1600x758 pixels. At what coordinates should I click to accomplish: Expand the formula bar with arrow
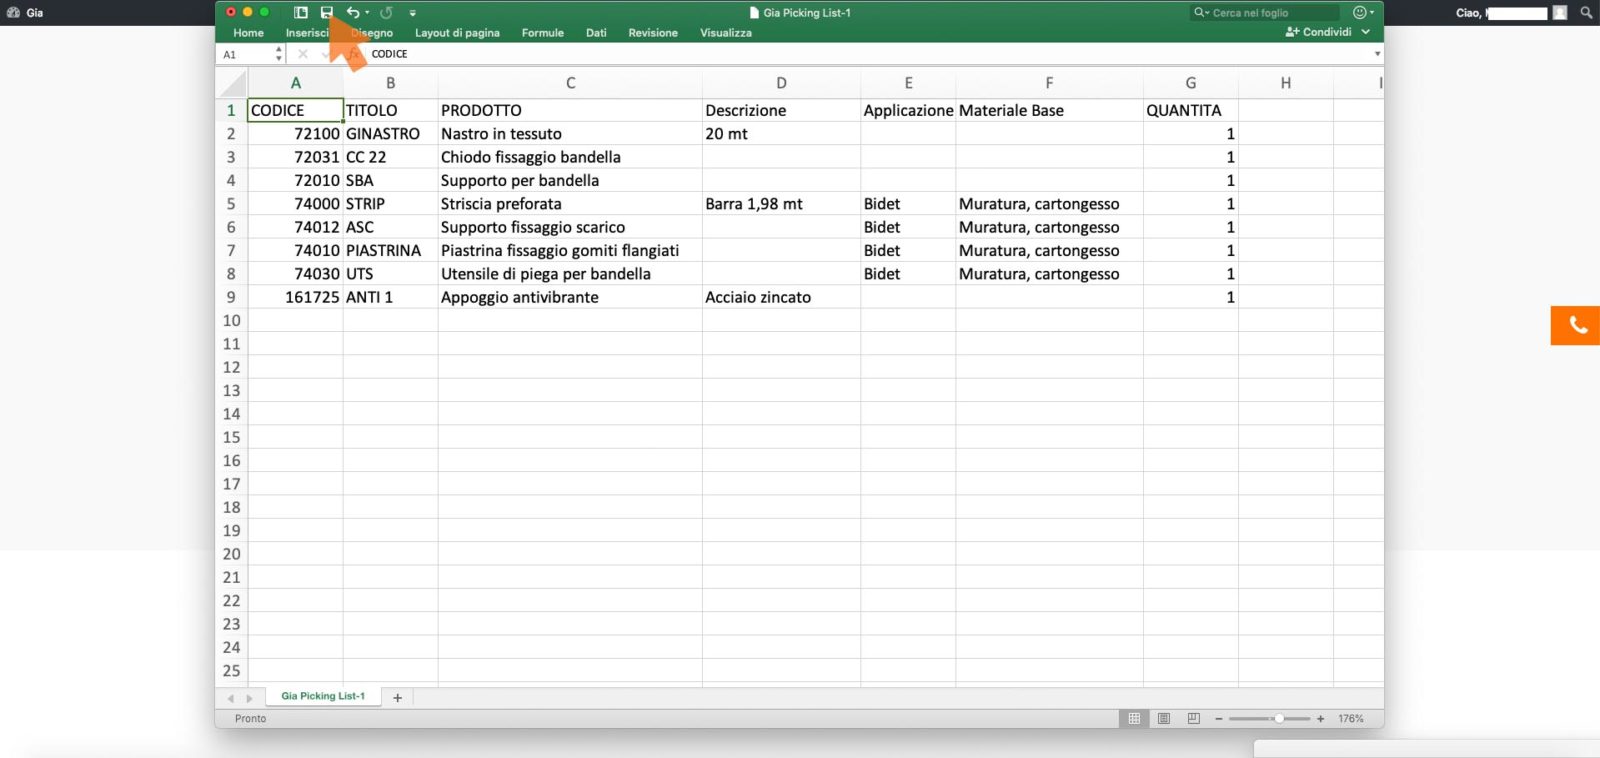click(x=1377, y=54)
